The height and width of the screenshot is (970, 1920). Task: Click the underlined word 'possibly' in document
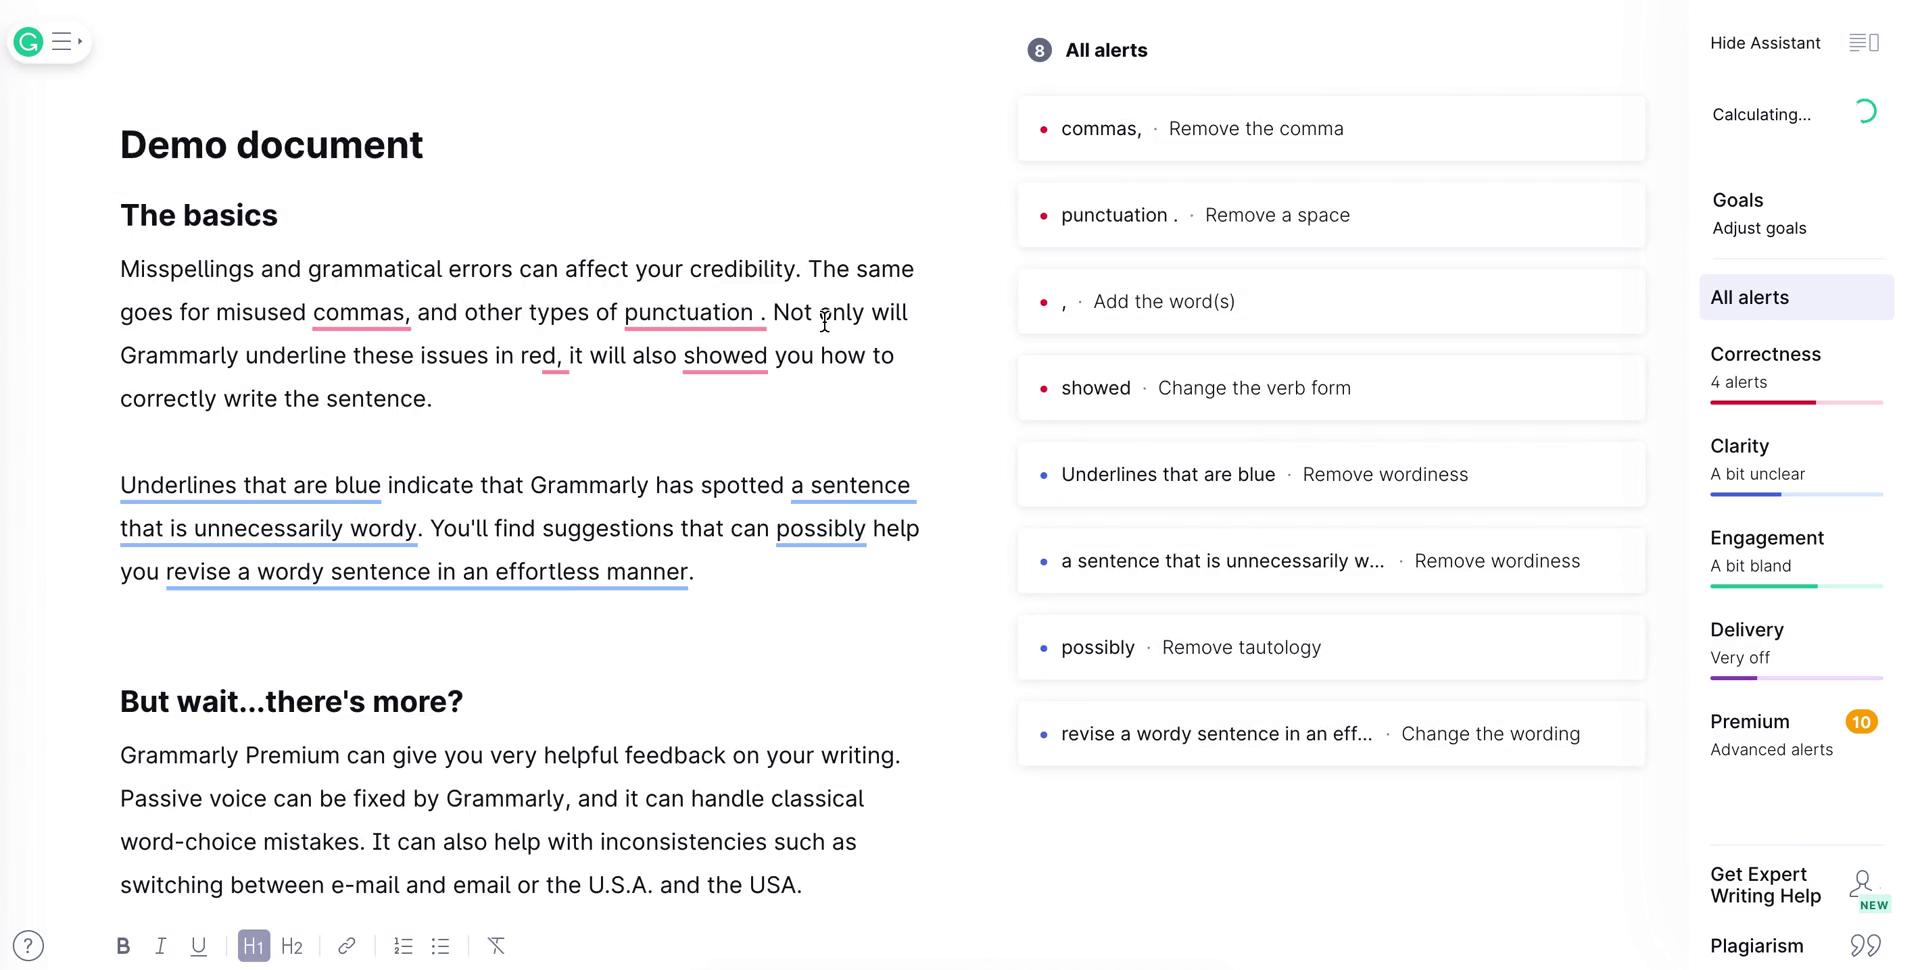pyautogui.click(x=821, y=529)
